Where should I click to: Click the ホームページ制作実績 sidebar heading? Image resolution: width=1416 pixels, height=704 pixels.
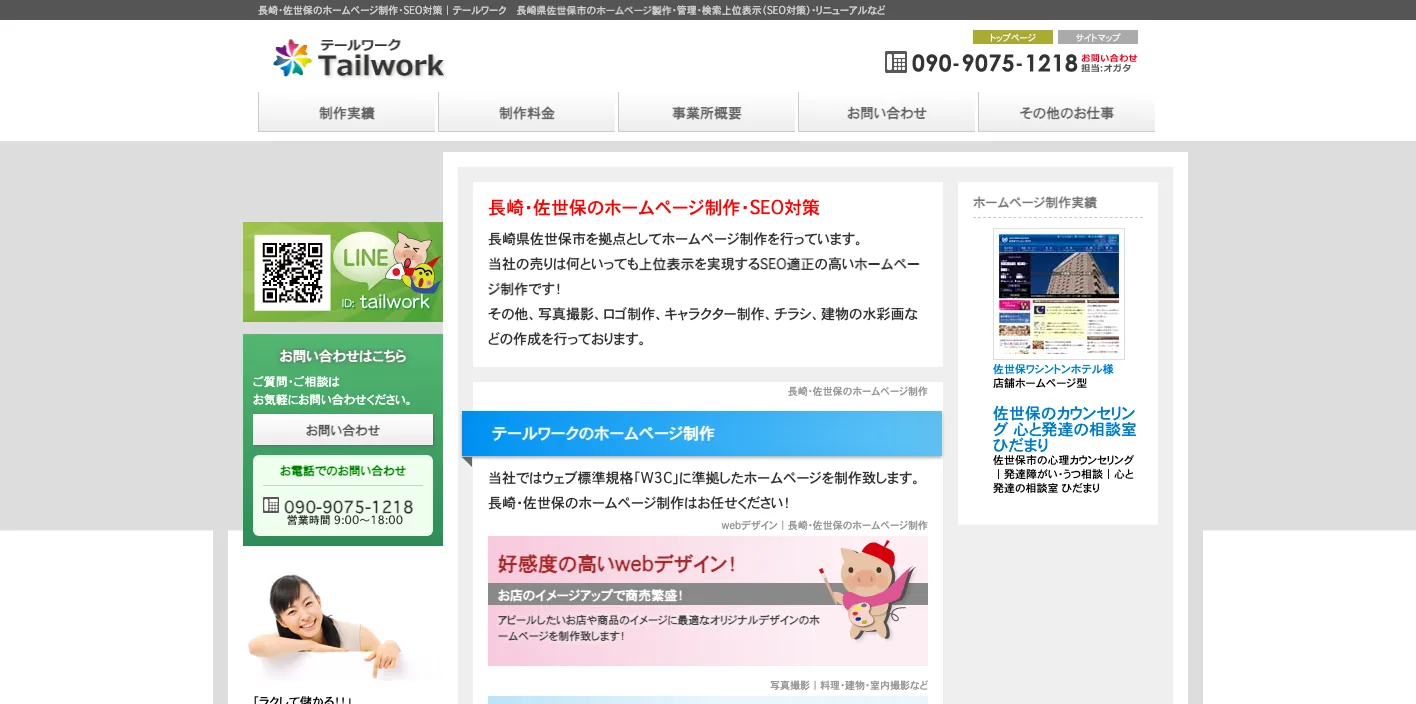click(1035, 202)
